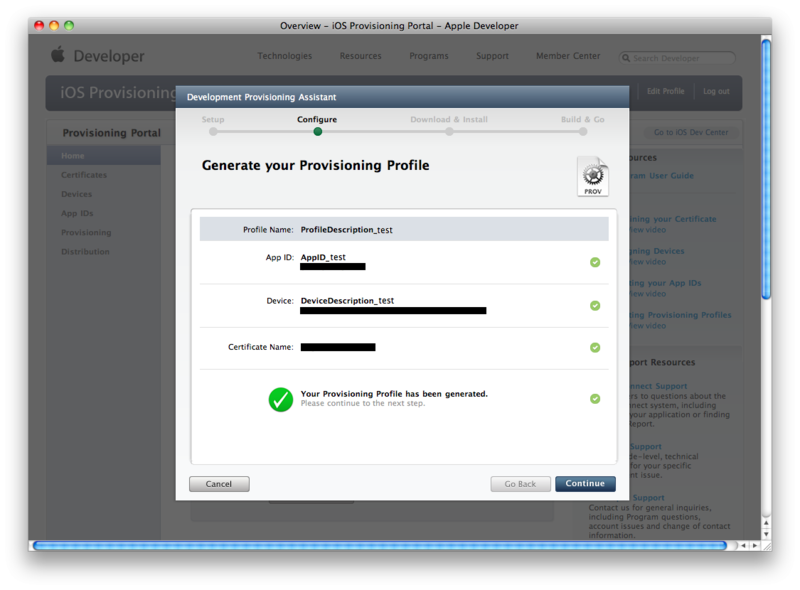Click the Download & Install step marker
Image resolution: width=800 pixels, height=590 pixels.
[449, 132]
